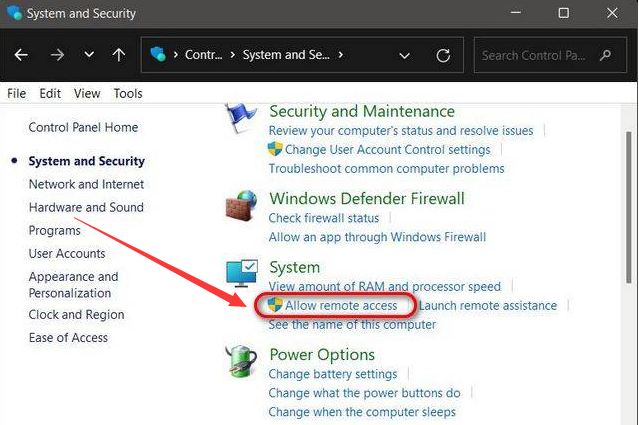Type in the Search Control Panel field
Screen dimensions: 639x425
(535, 55)
